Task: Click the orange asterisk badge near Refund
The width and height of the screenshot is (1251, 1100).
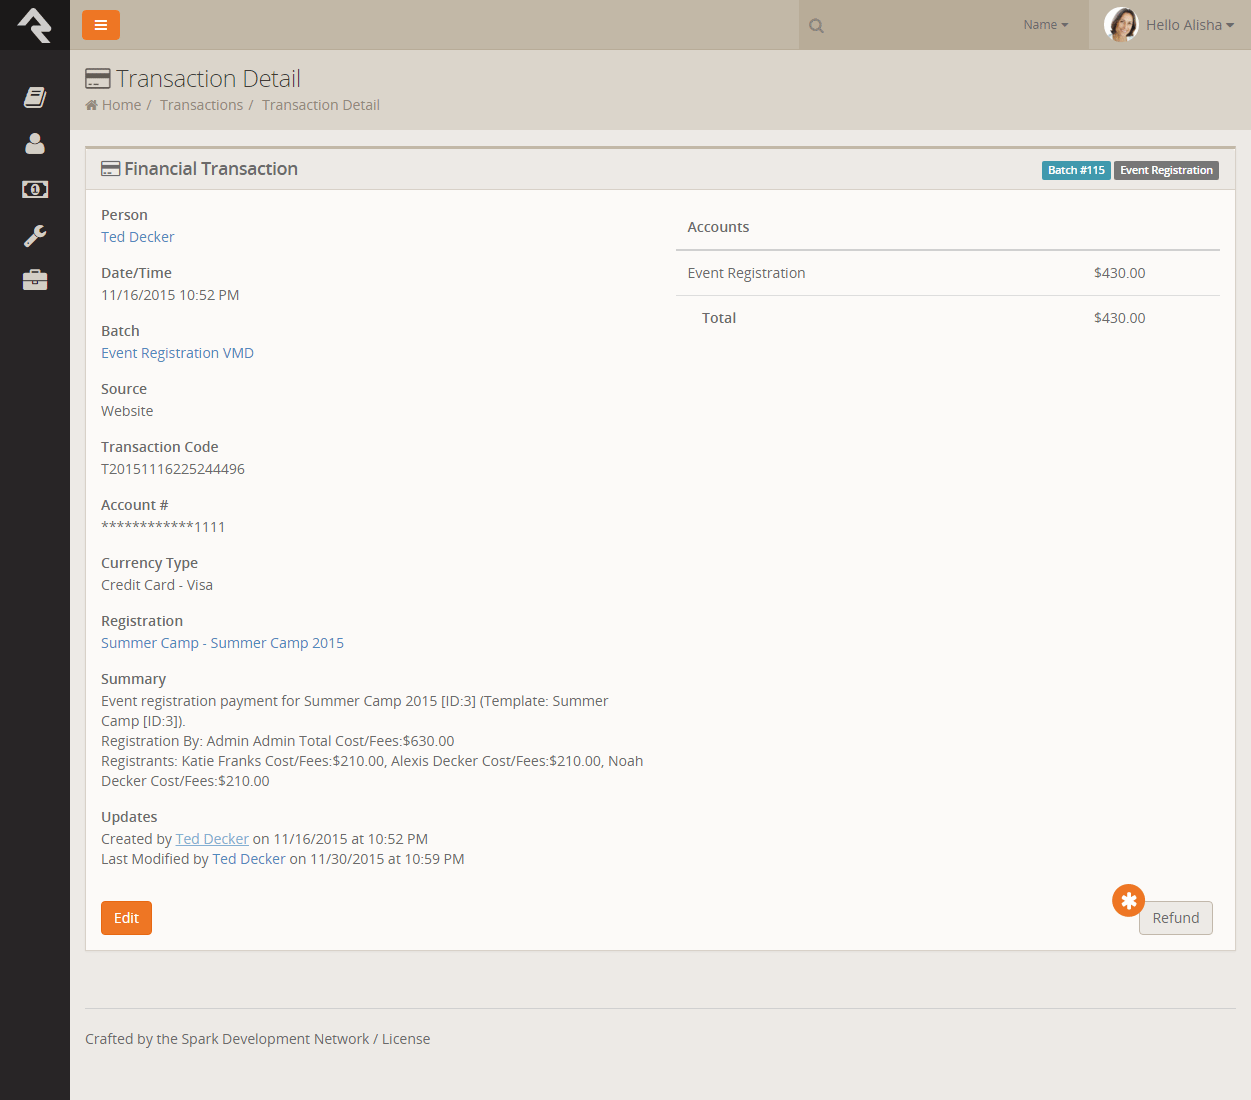Action: (1128, 901)
